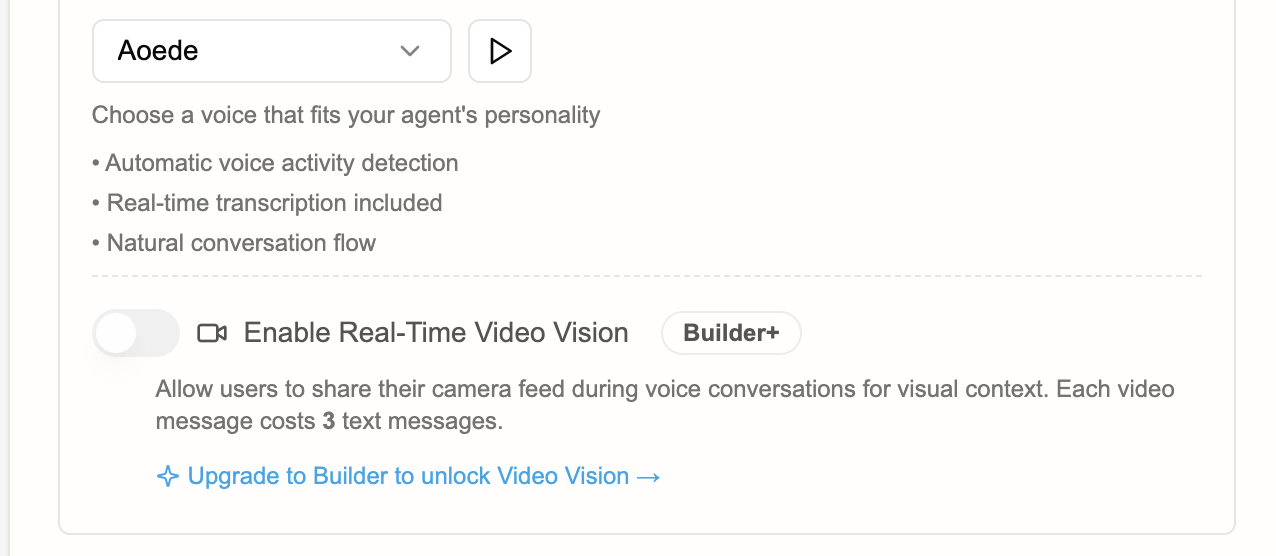Click the voice personality hint text
Viewport: 1276px width, 556px height.
(x=346, y=115)
